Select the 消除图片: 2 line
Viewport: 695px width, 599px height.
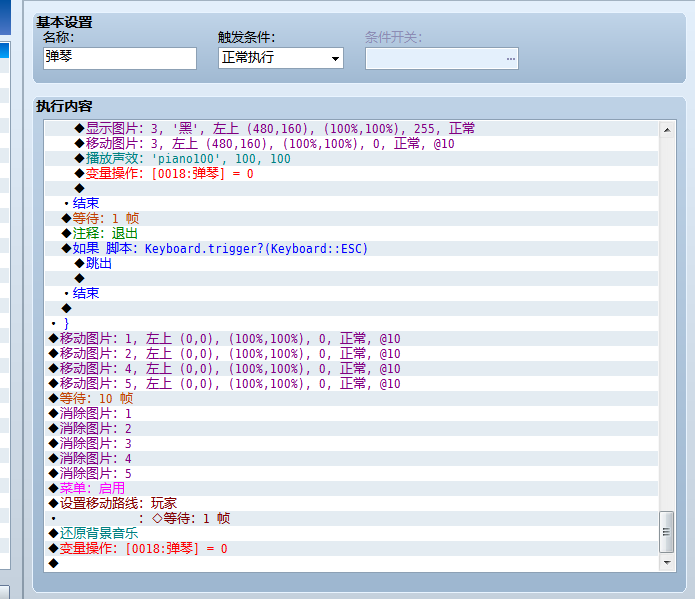tap(351, 429)
